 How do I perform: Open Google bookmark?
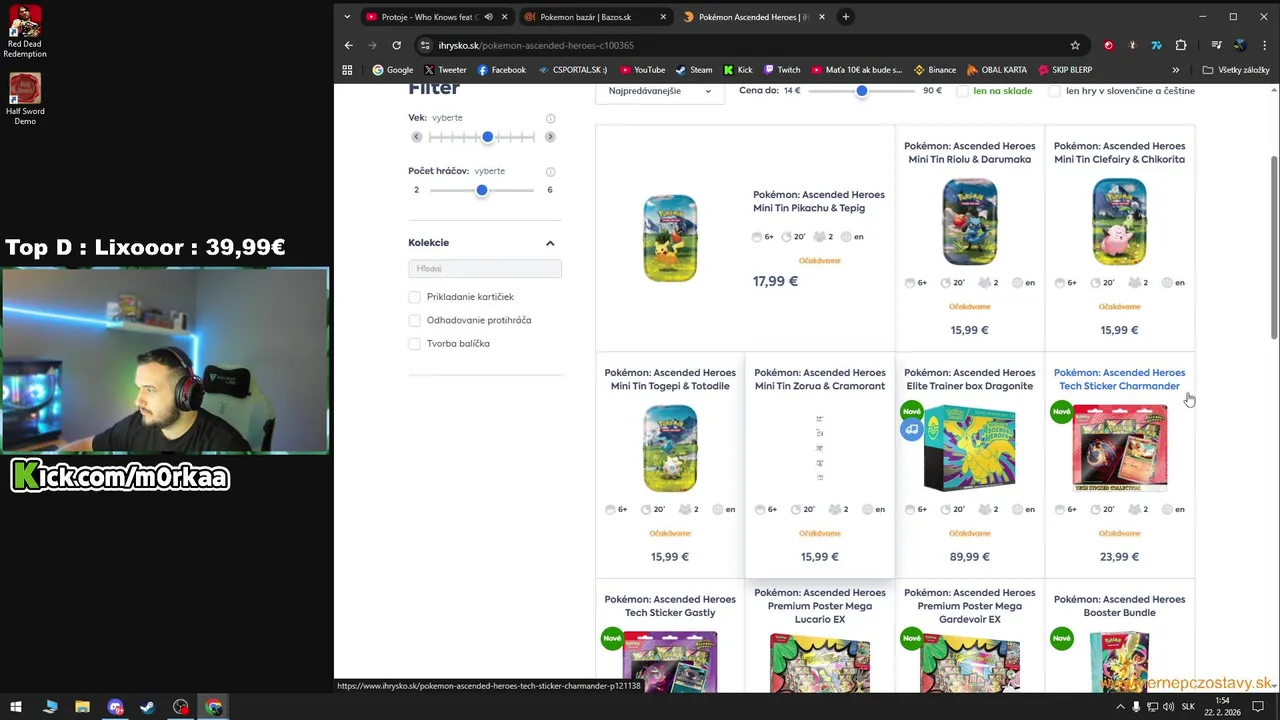(392, 70)
